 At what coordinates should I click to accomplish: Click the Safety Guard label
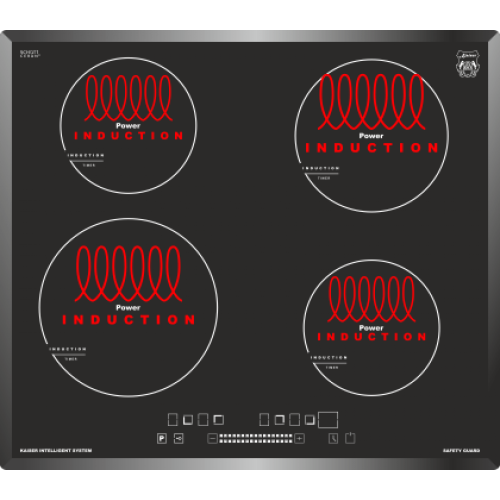point(461,451)
